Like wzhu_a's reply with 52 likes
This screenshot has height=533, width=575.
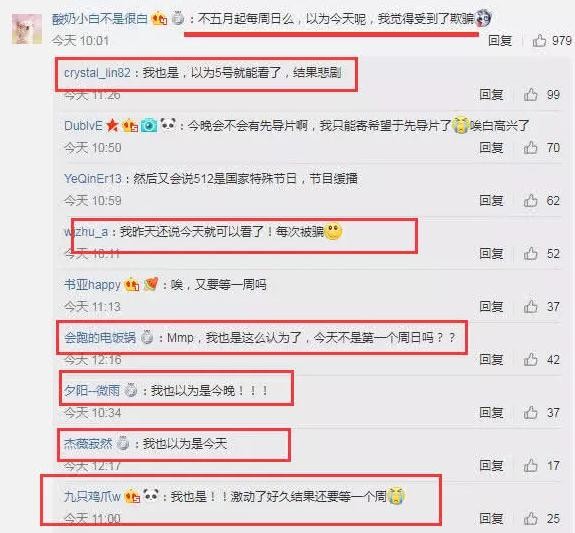click(531, 253)
